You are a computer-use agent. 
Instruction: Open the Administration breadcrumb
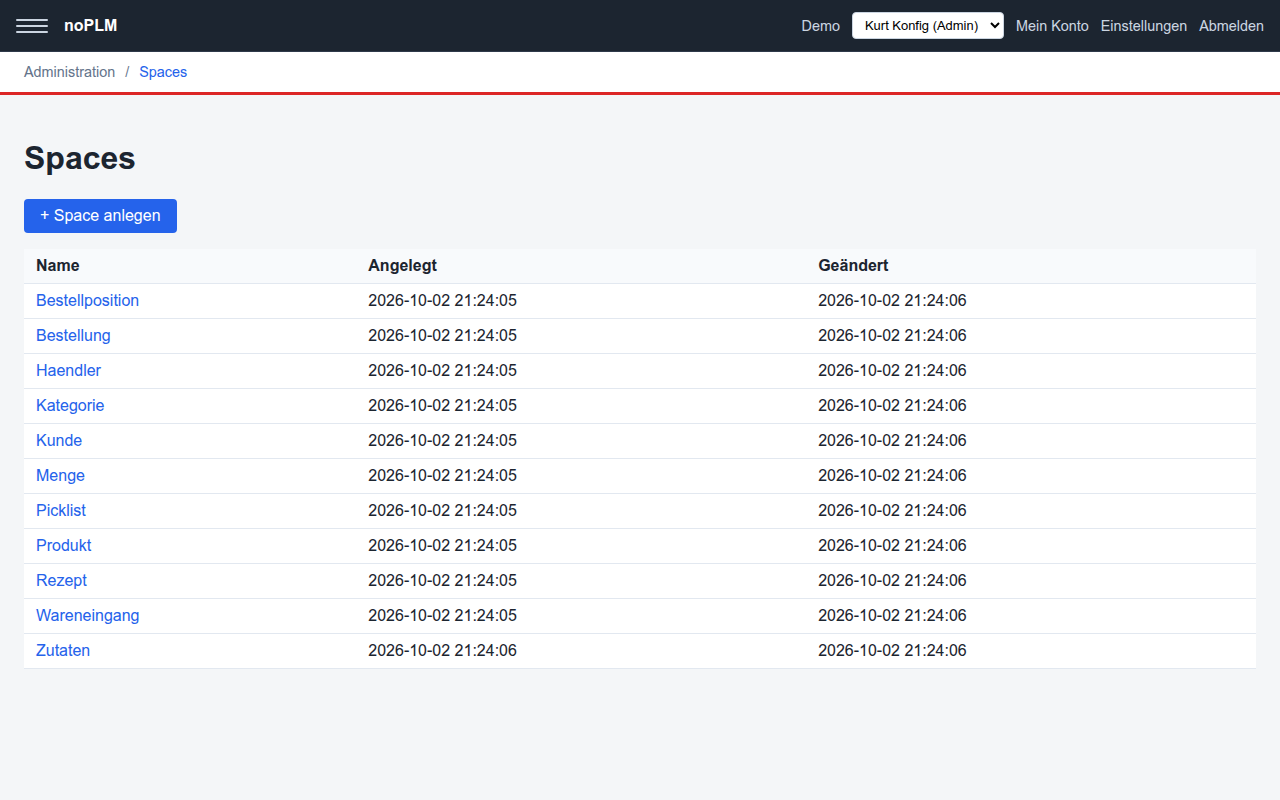point(70,72)
